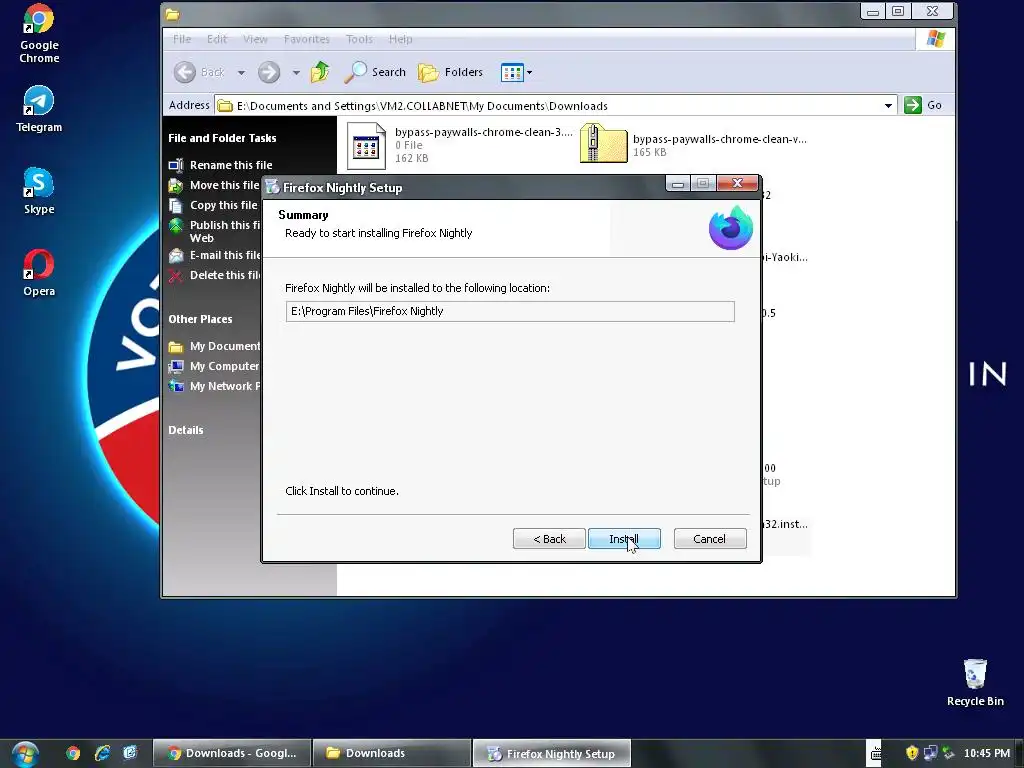
Task: Open the Windows Start button
Action: coord(25,754)
